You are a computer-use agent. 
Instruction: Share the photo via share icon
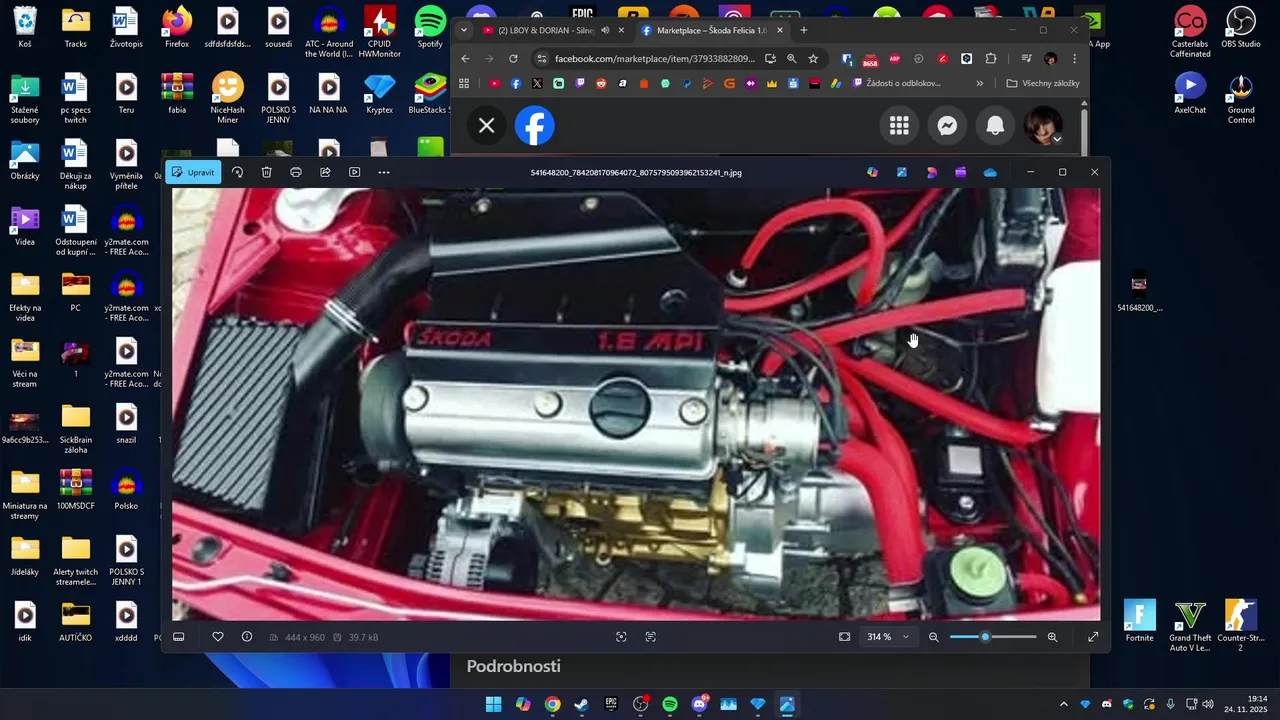325,172
